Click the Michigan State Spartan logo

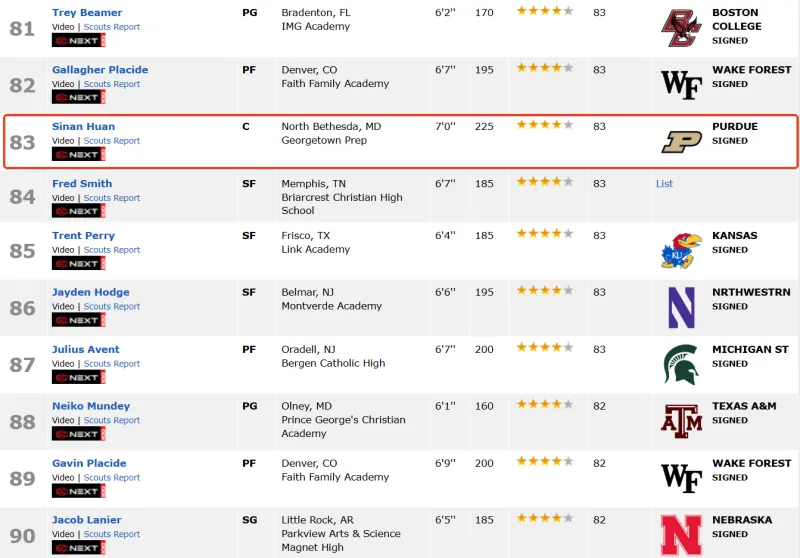click(681, 365)
